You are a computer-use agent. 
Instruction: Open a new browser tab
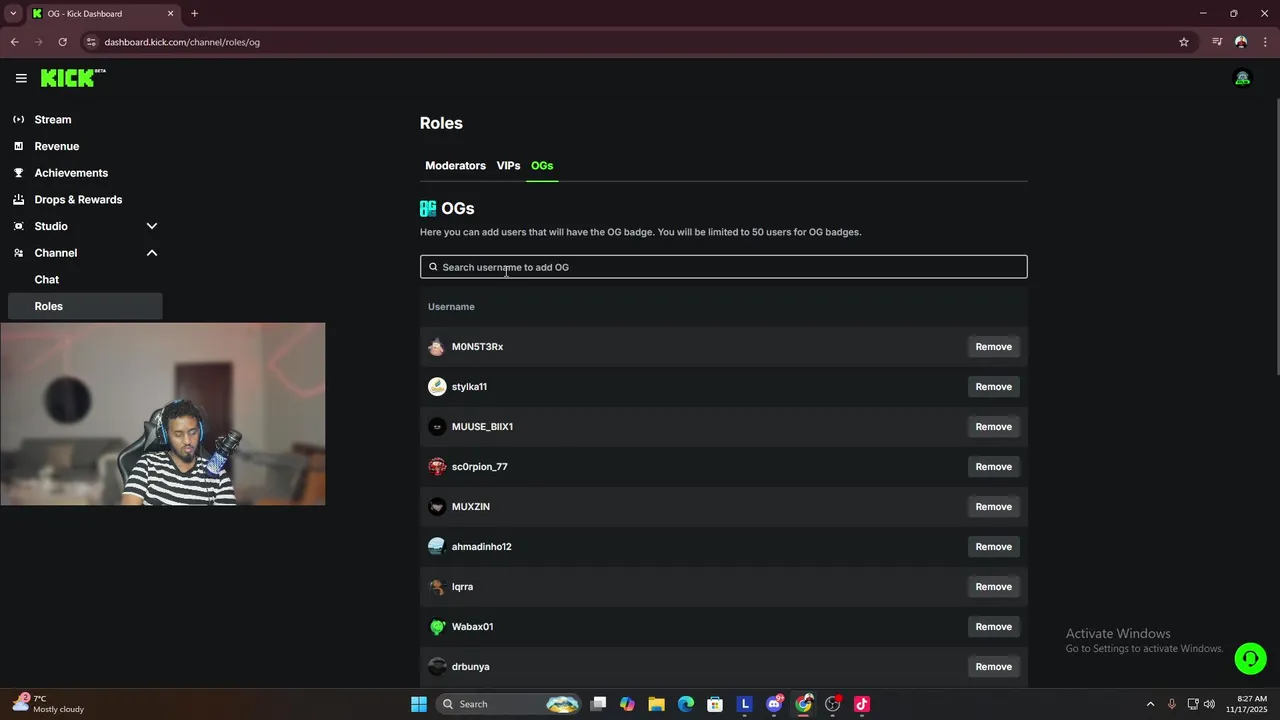point(195,14)
